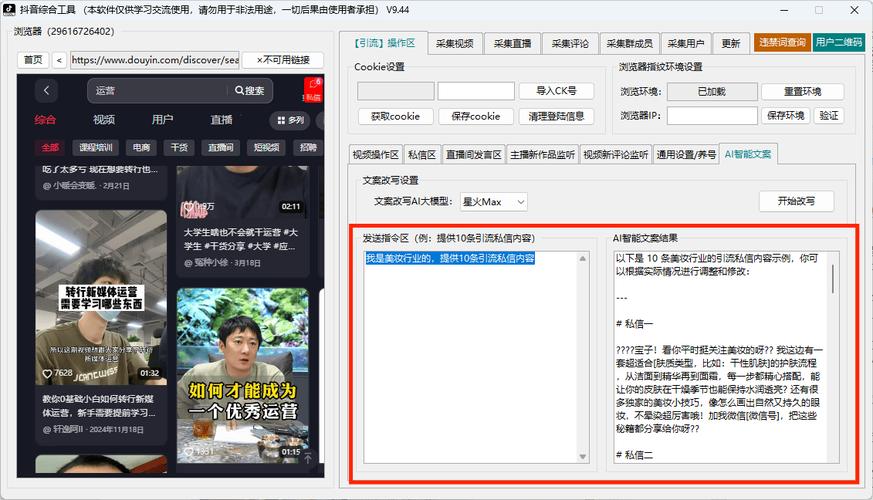Open the 采集视频 tab
The height and width of the screenshot is (500, 873).
pyautogui.click(x=455, y=43)
